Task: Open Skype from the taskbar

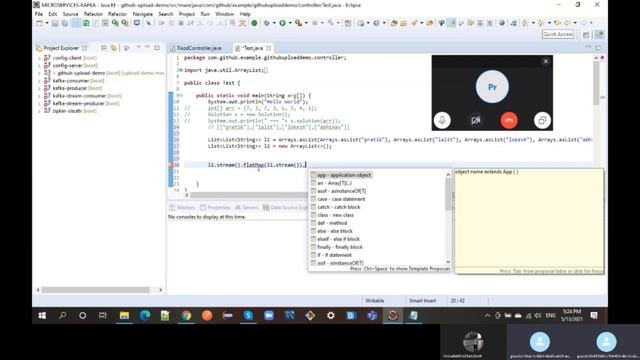Action: (248, 316)
